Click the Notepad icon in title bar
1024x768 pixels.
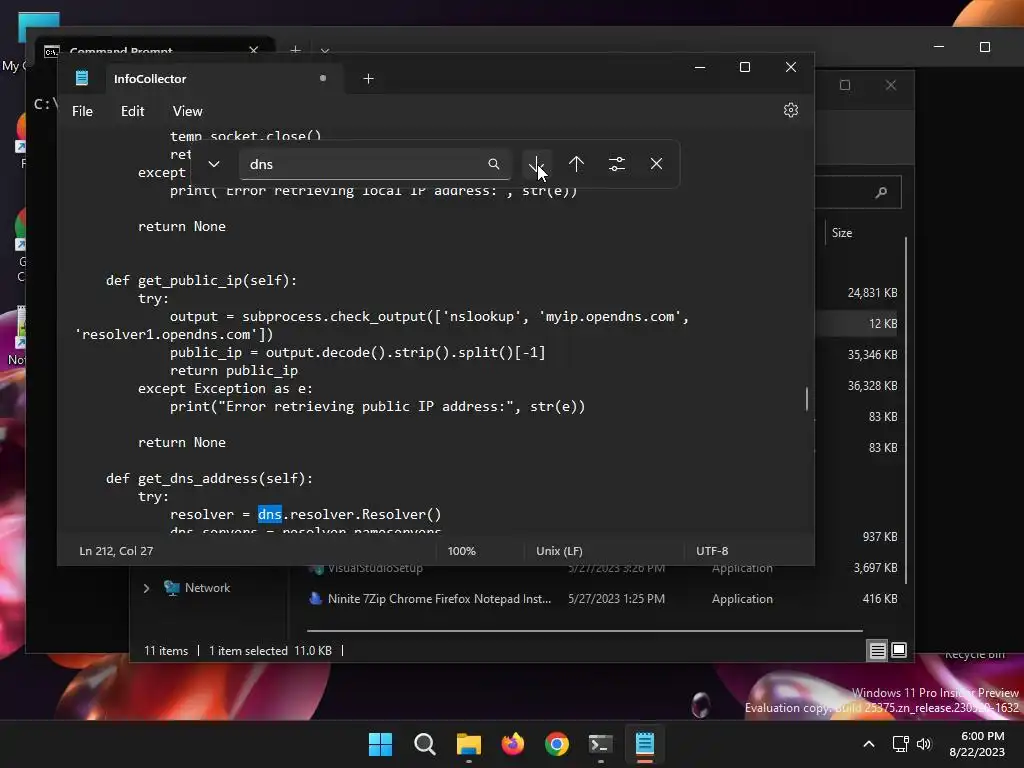(82, 78)
